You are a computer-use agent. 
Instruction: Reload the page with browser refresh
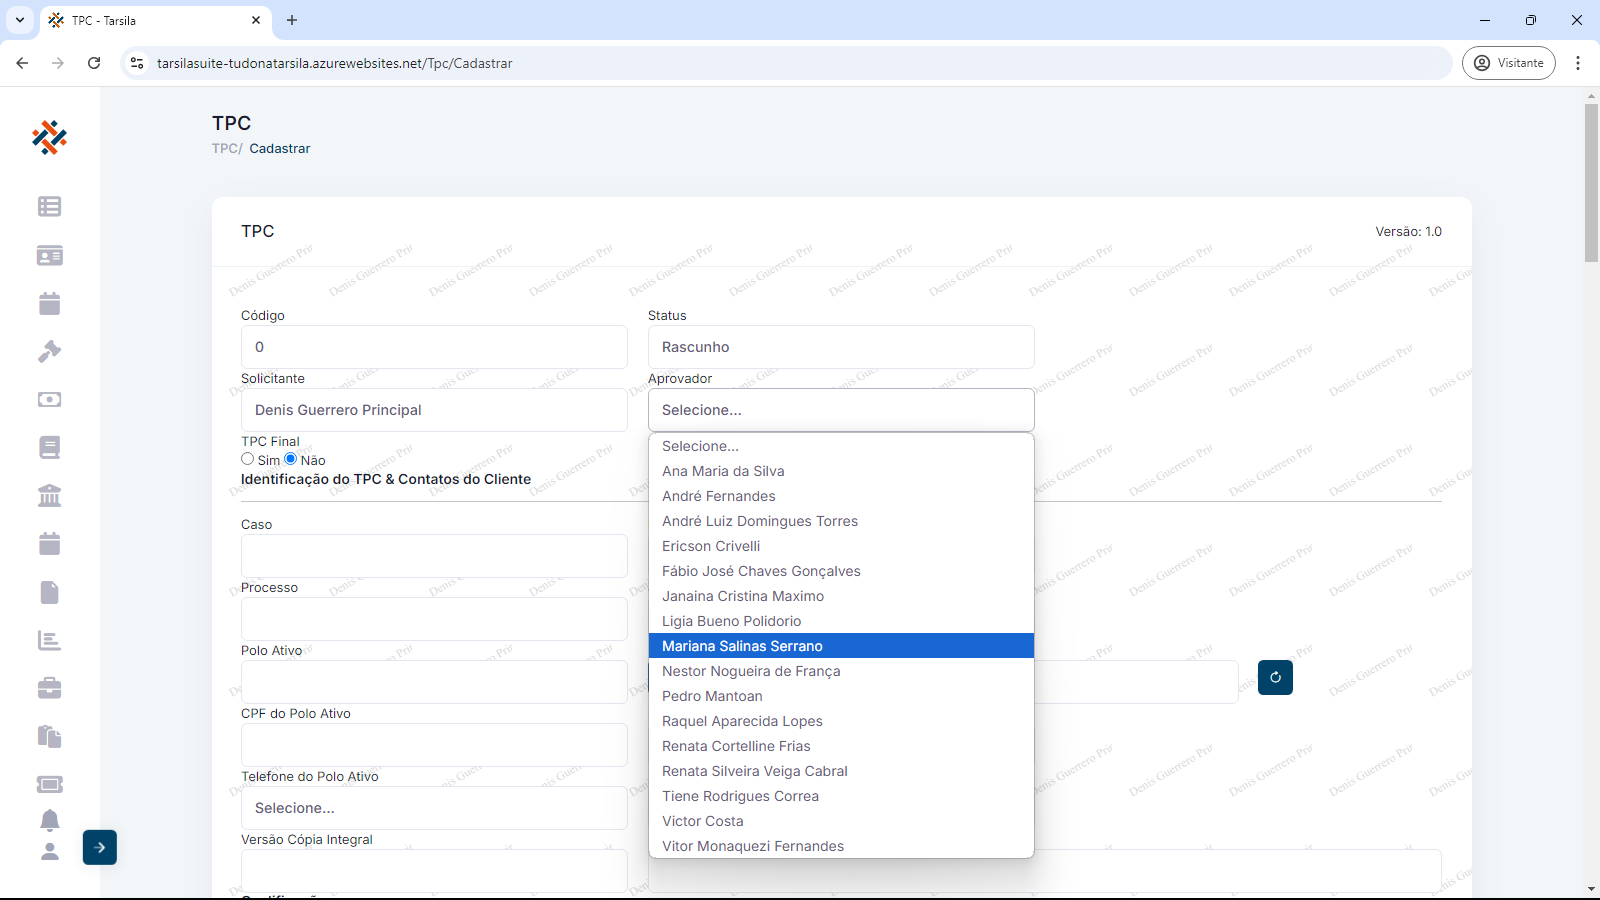pos(94,63)
